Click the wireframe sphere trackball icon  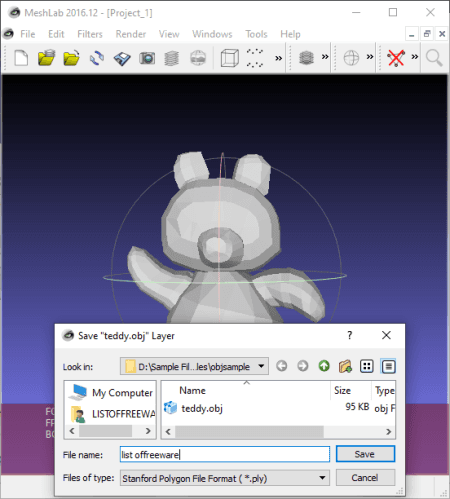point(351,58)
